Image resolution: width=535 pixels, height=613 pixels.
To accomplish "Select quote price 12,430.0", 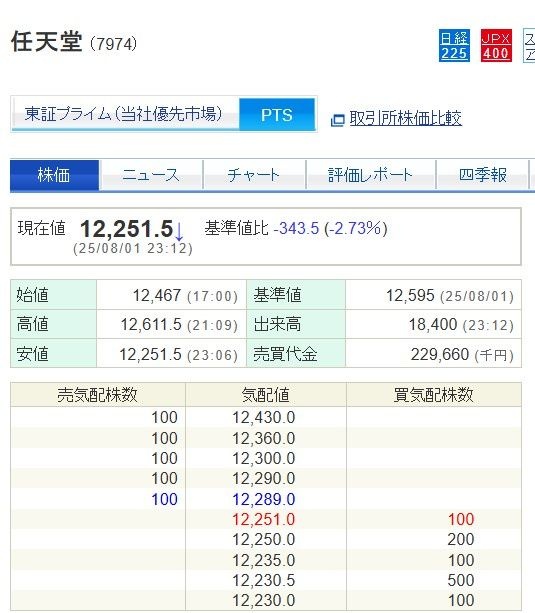I will pos(264,418).
